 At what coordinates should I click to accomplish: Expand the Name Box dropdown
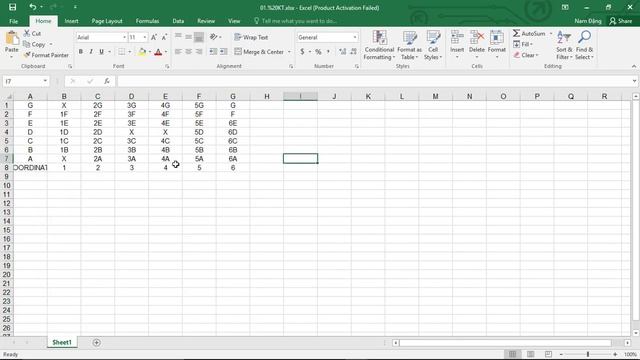(x=45, y=81)
